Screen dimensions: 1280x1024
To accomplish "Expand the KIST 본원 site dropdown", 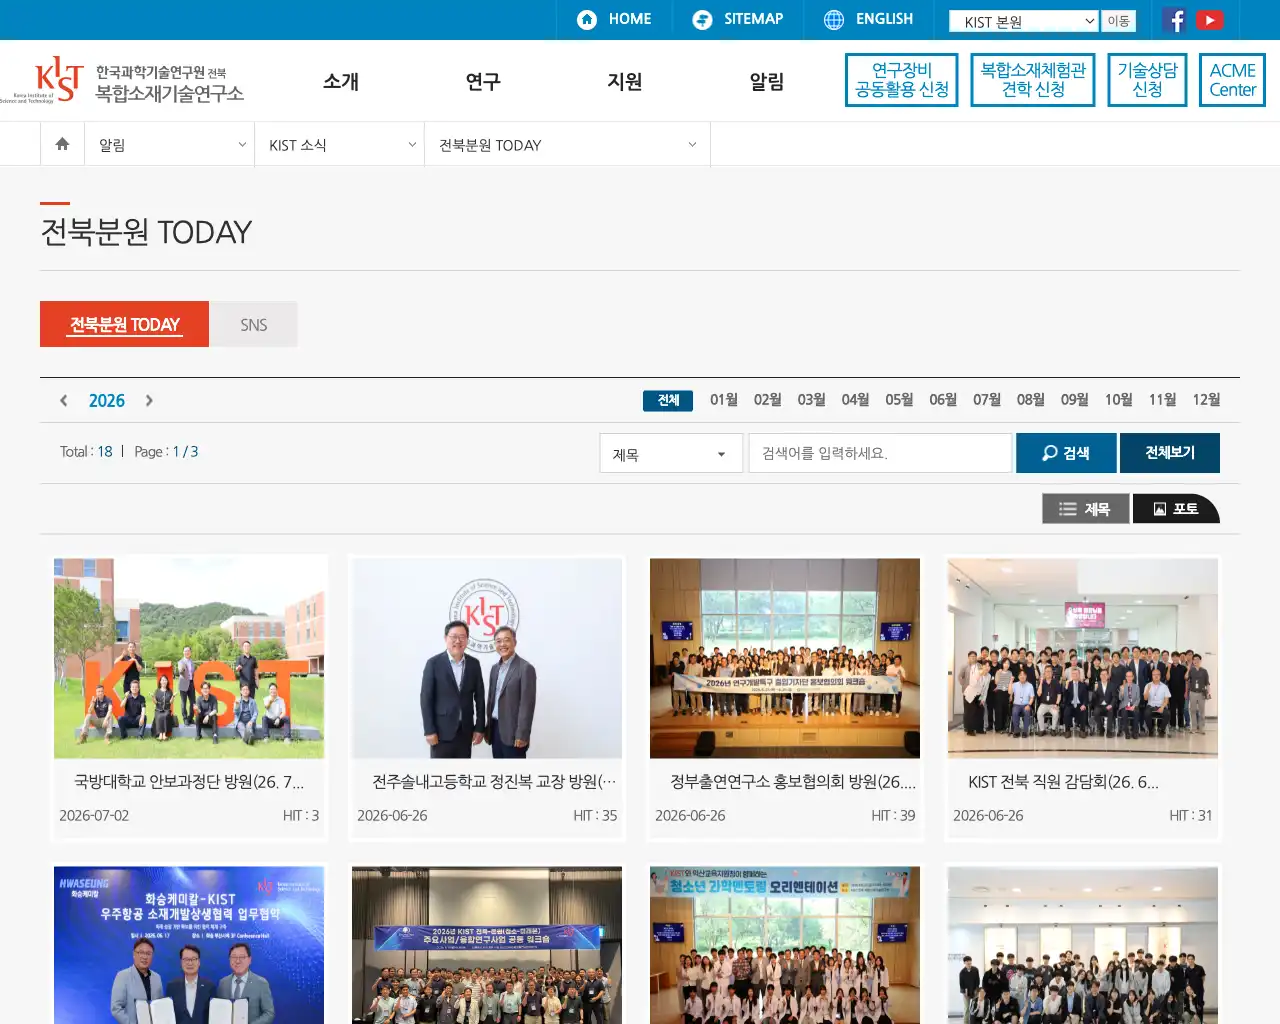I will tap(1024, 21).
